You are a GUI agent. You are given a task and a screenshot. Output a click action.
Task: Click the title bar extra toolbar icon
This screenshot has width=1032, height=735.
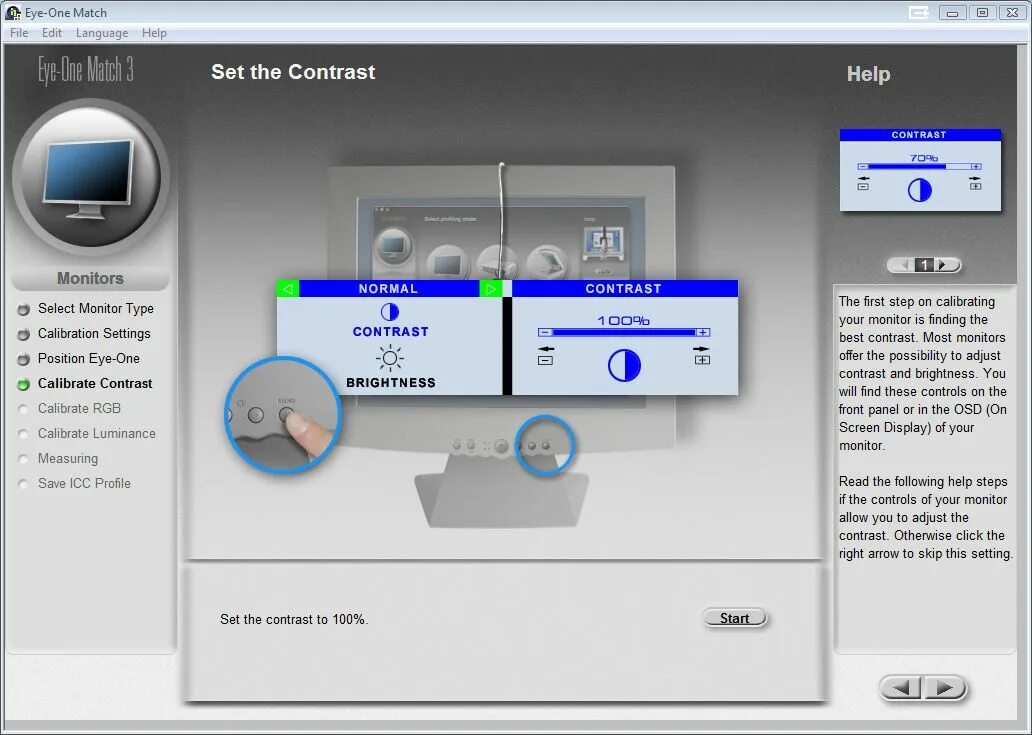click(x=918, y=13)
